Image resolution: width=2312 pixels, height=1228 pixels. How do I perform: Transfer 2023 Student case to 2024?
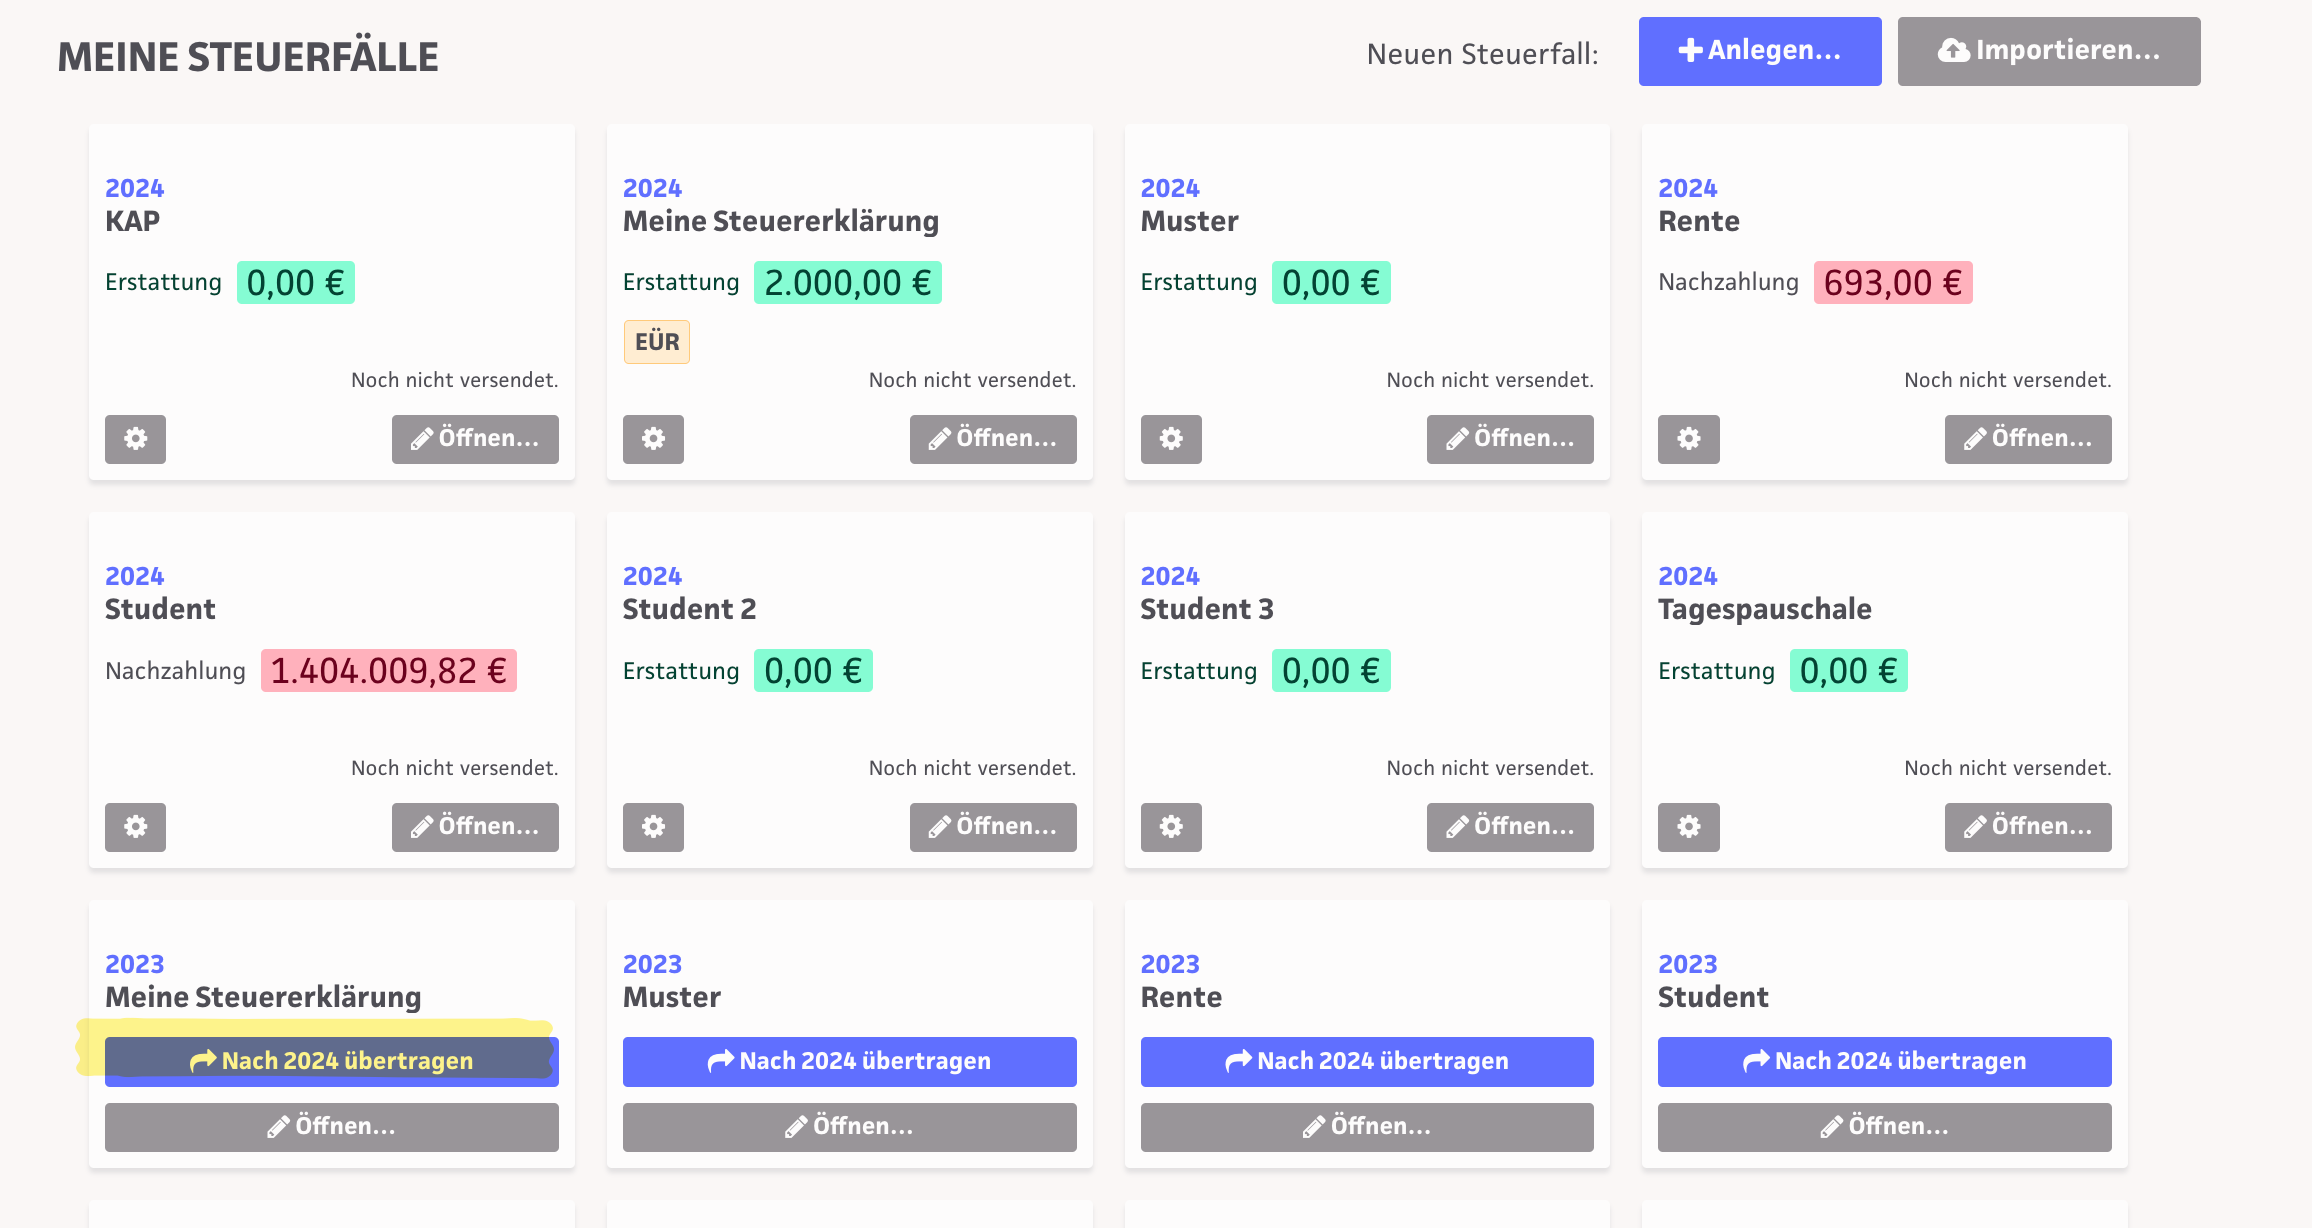pos(1884,1061)
